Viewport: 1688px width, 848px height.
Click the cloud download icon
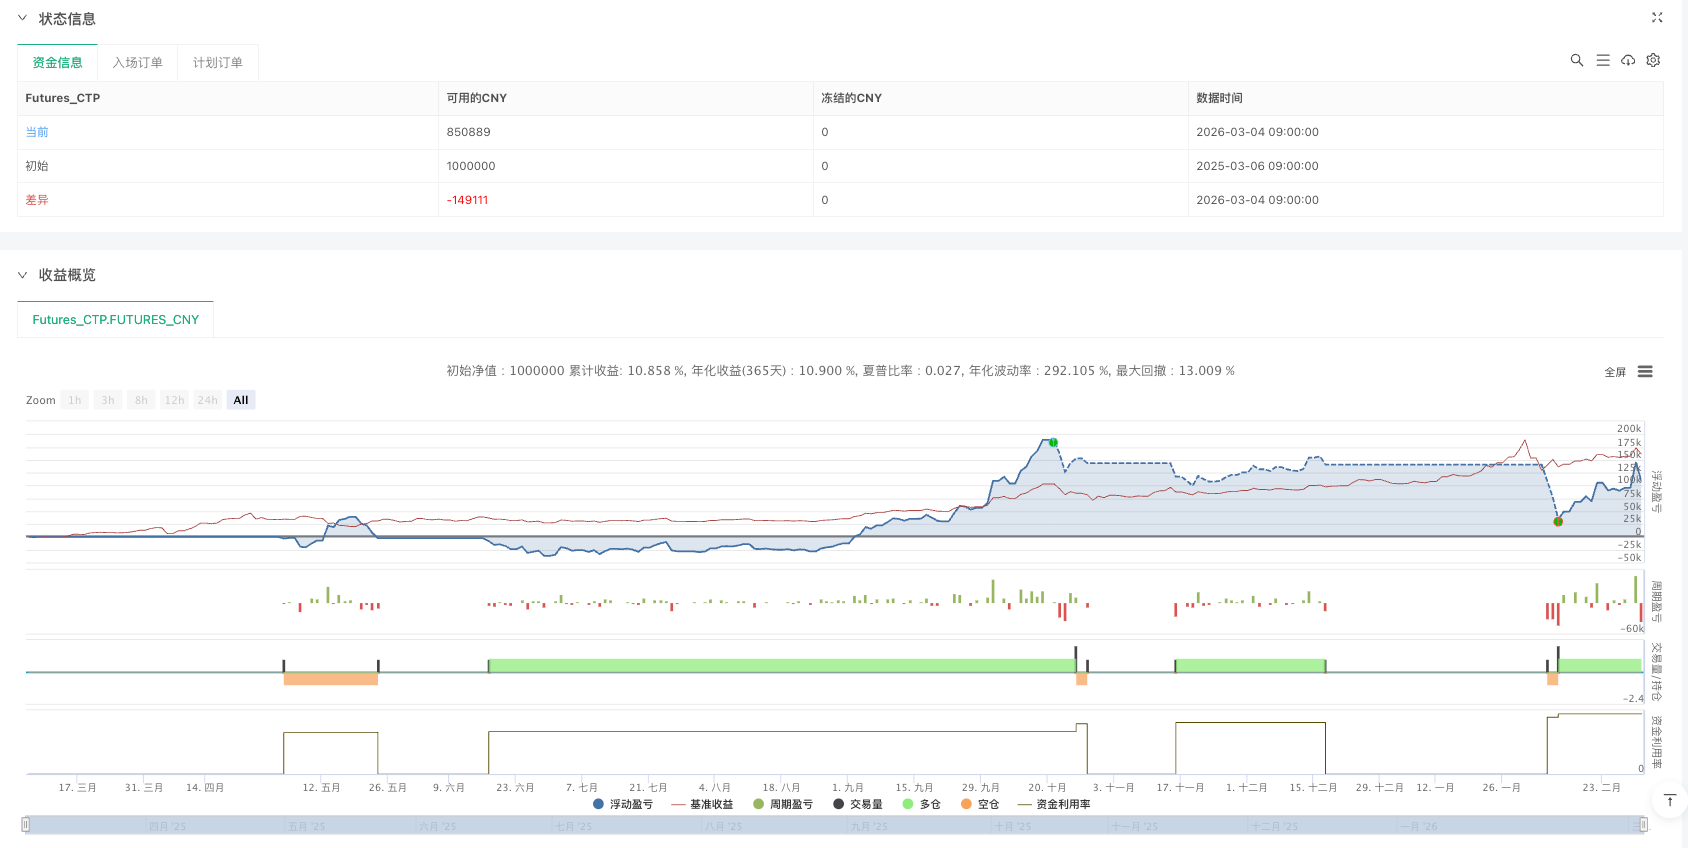tap(1628, 60)
